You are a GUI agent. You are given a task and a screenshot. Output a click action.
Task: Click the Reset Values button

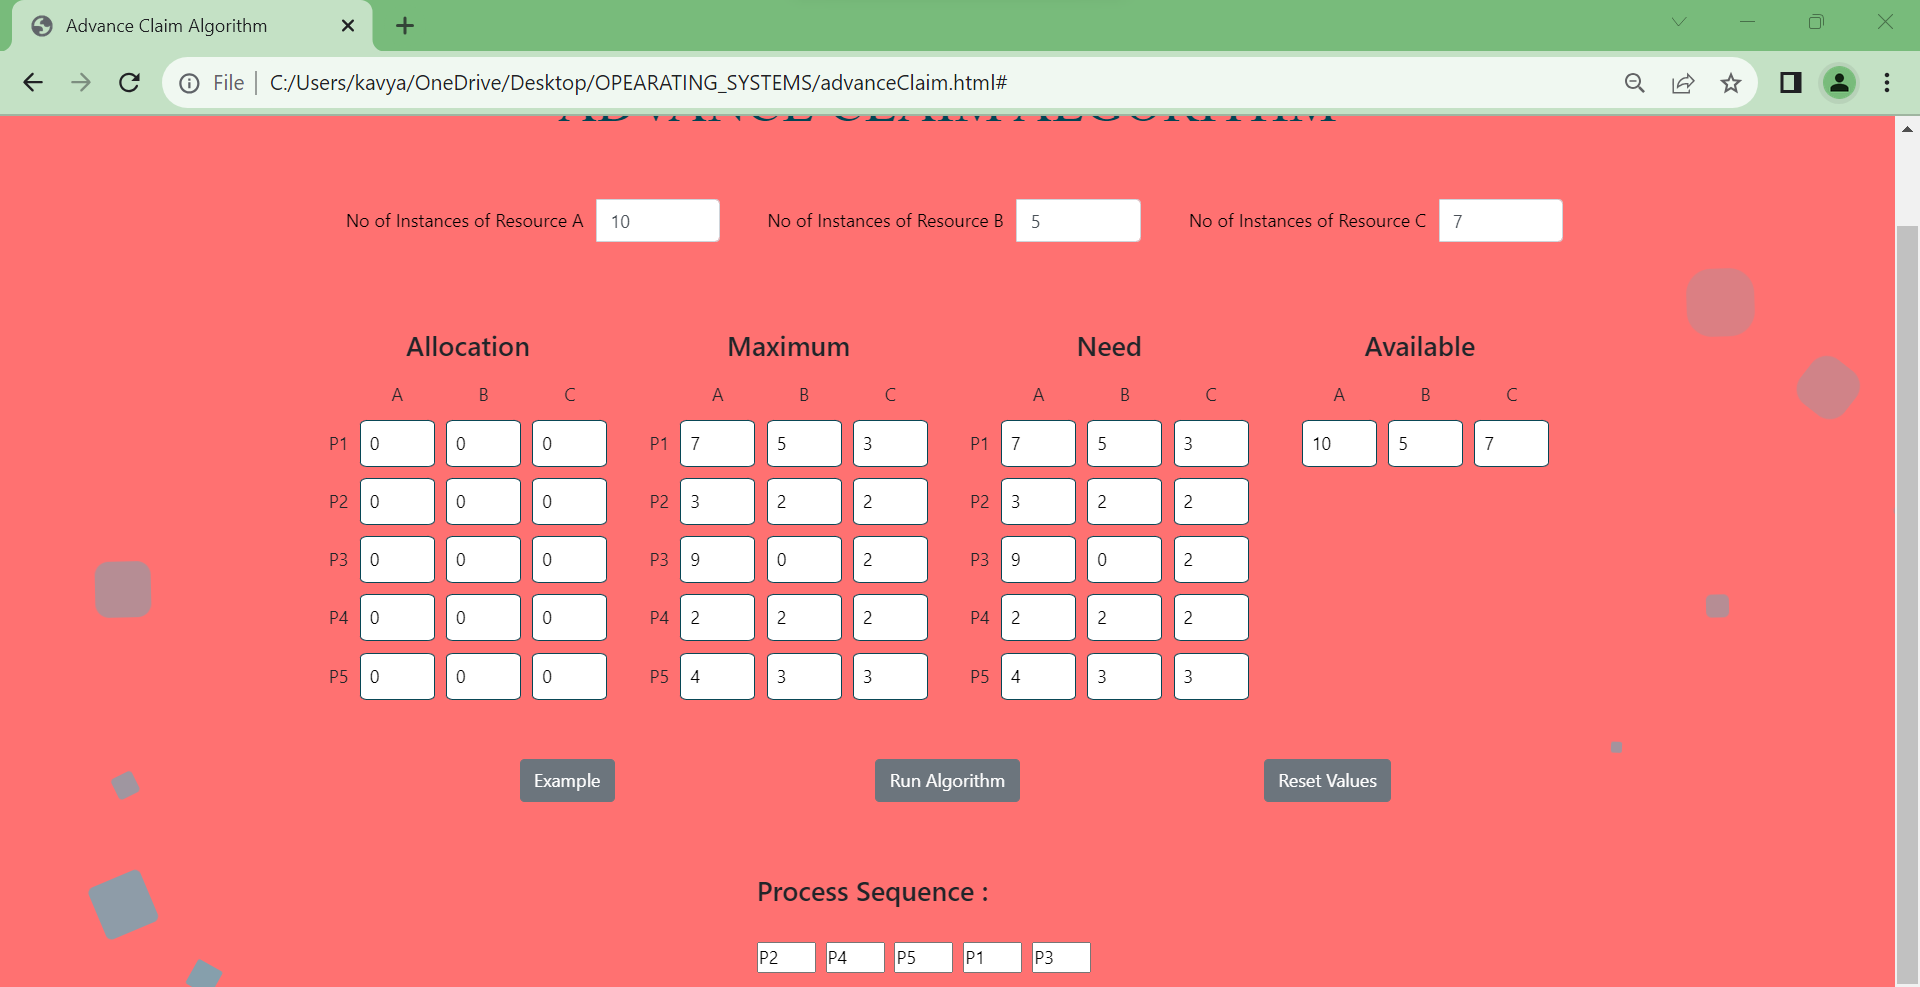click(x=1326, y=780)
